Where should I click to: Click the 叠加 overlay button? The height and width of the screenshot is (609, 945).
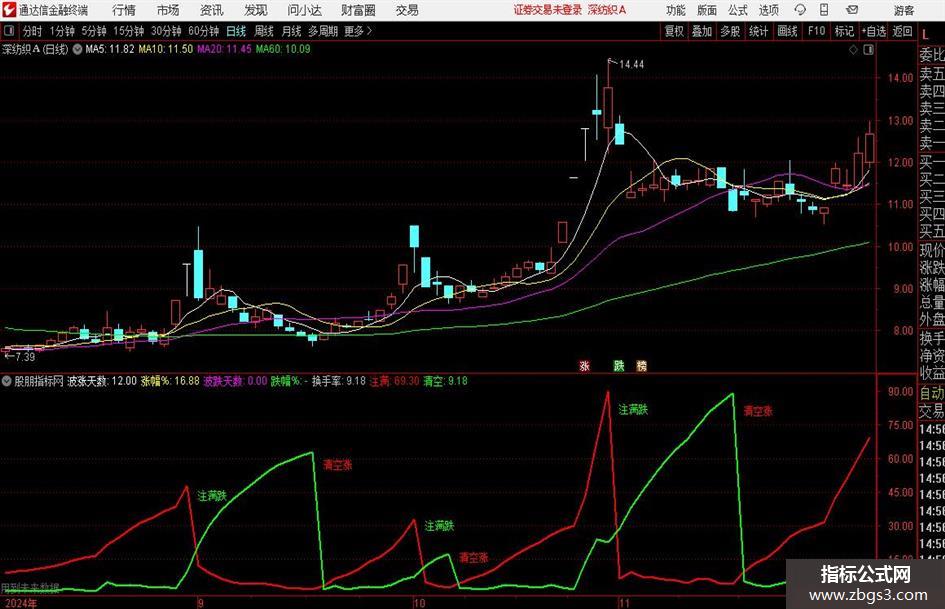click(702, 31)
